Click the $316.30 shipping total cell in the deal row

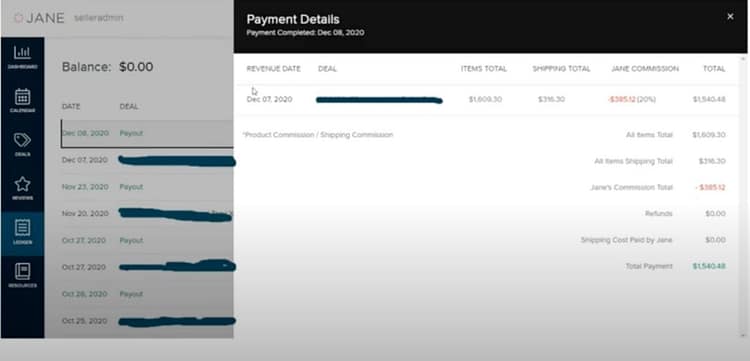pyautogui.click(x=551, y=99)
